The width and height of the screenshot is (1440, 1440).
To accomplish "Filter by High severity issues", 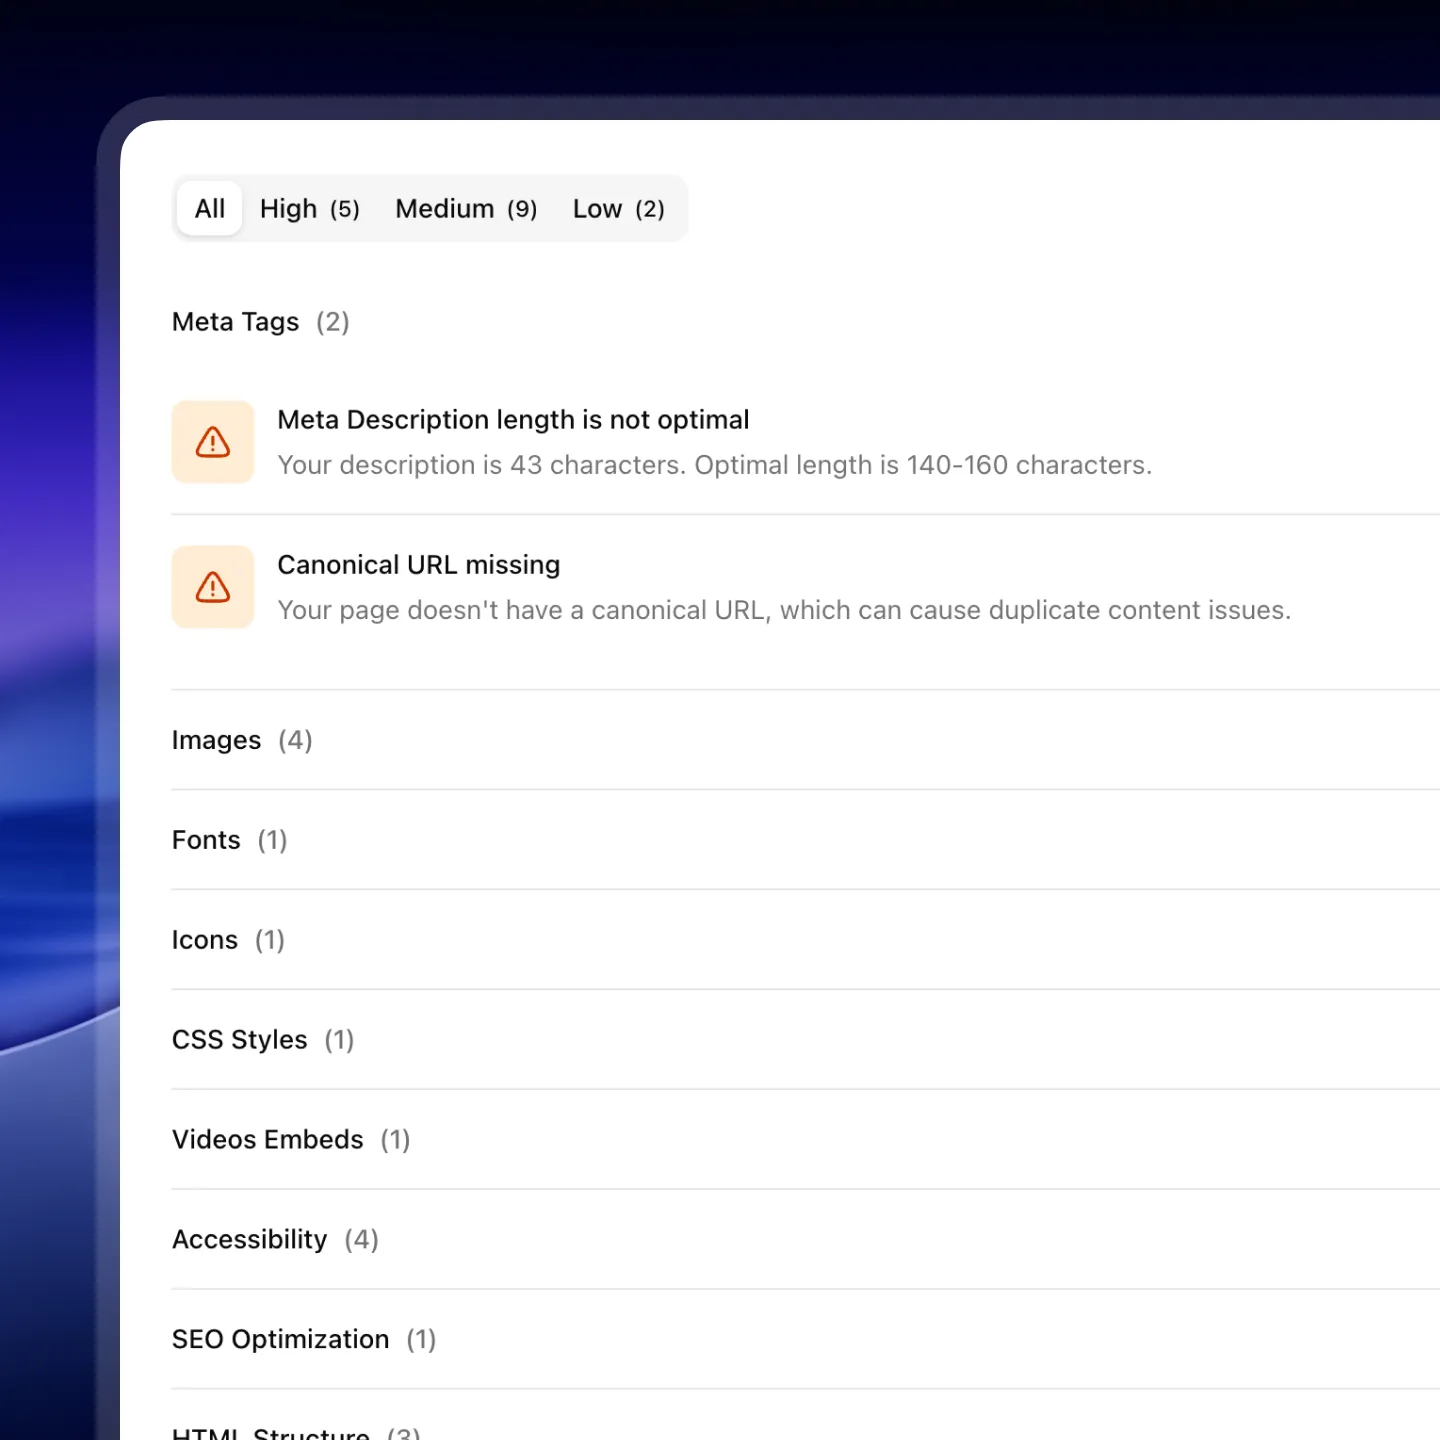I will pyautogui.click(x=309, y=208).
